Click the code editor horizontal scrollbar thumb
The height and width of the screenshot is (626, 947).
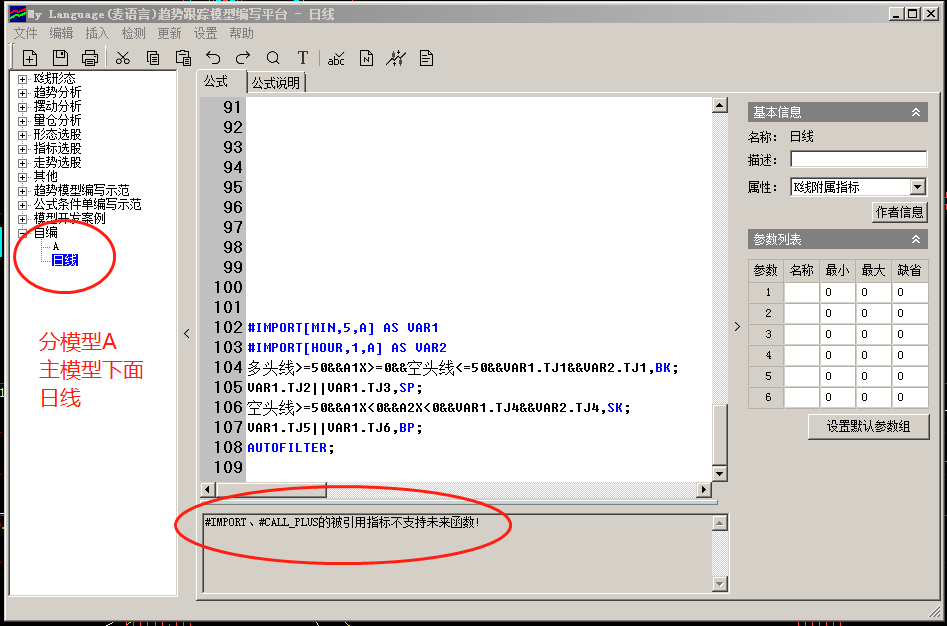270,490
